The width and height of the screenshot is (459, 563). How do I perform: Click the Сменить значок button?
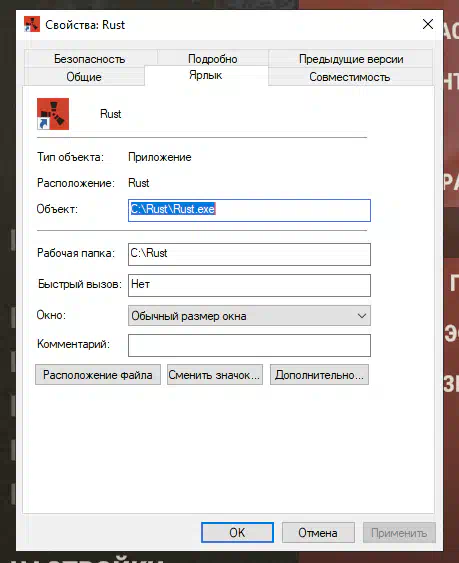[x=214, y=375]
